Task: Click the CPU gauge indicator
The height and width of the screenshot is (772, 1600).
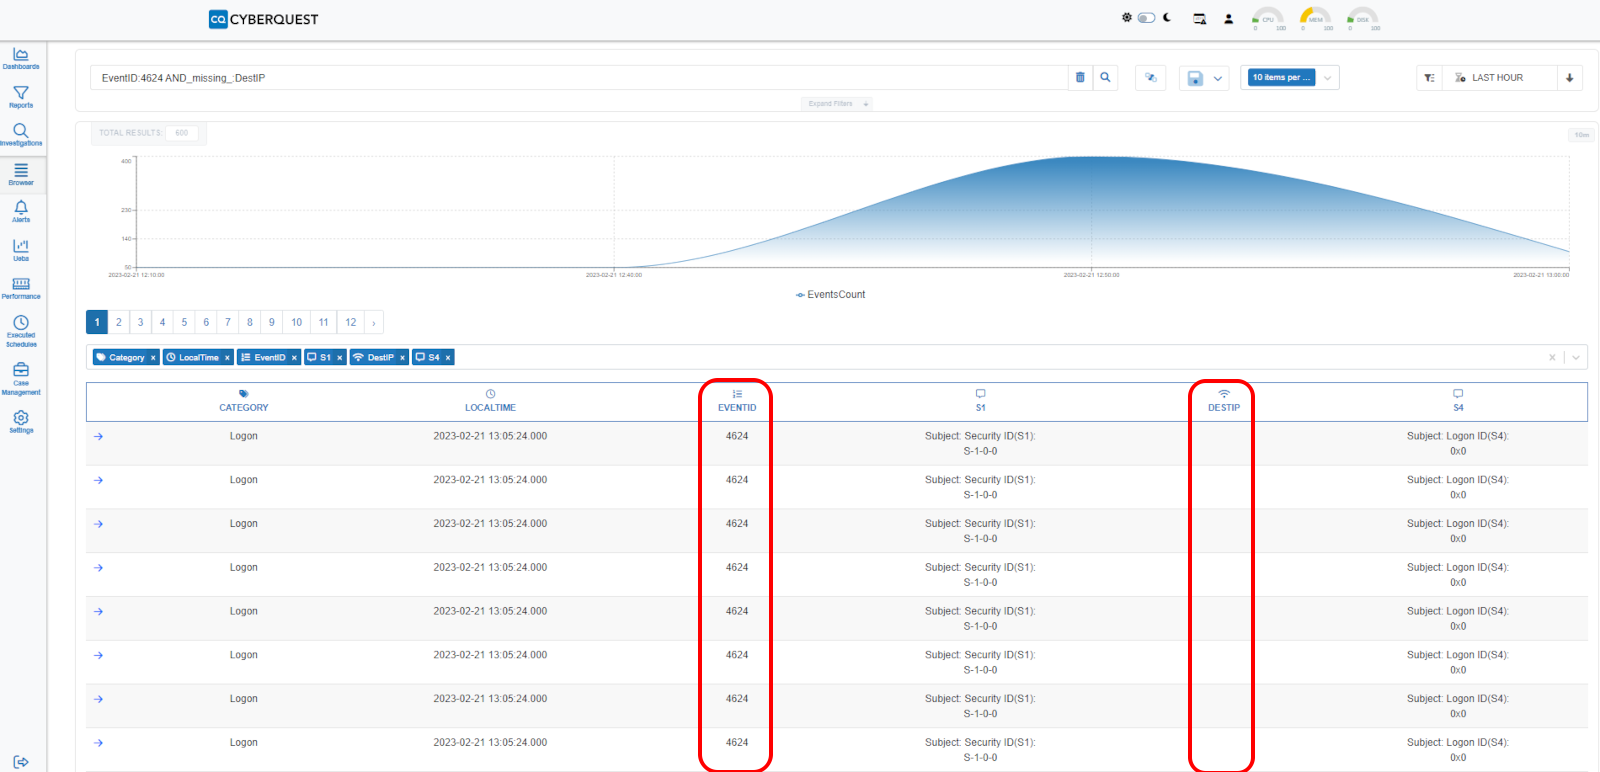Action: pos(1268,19)
